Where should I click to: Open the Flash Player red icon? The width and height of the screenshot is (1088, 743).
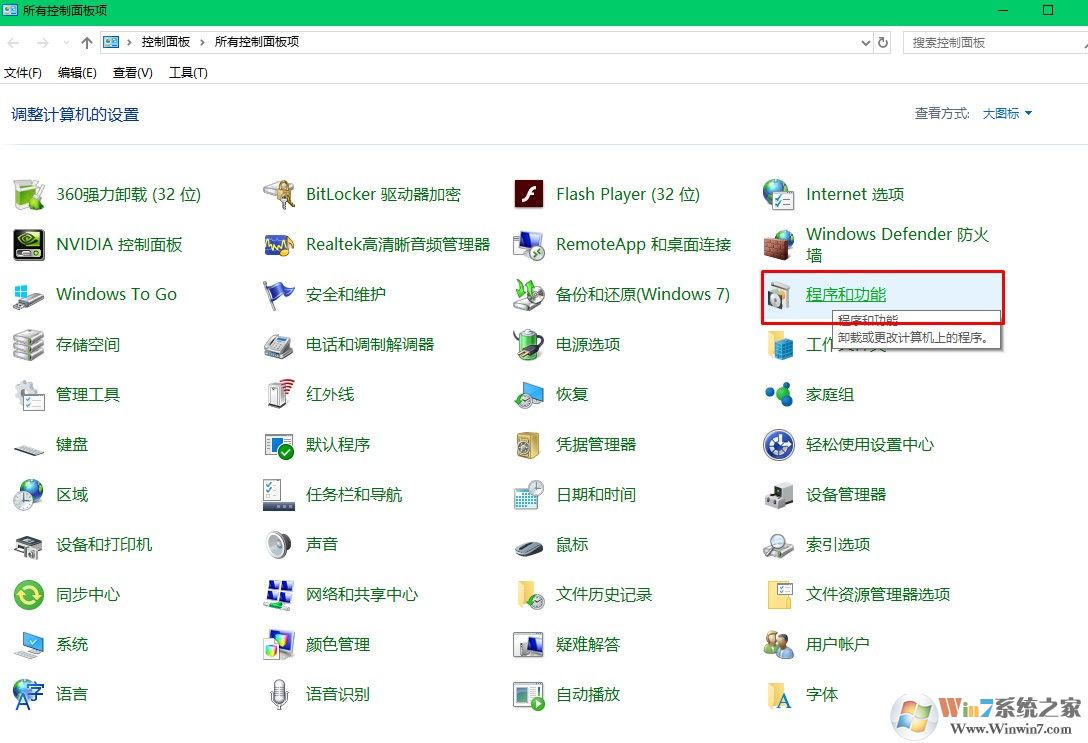529,195
